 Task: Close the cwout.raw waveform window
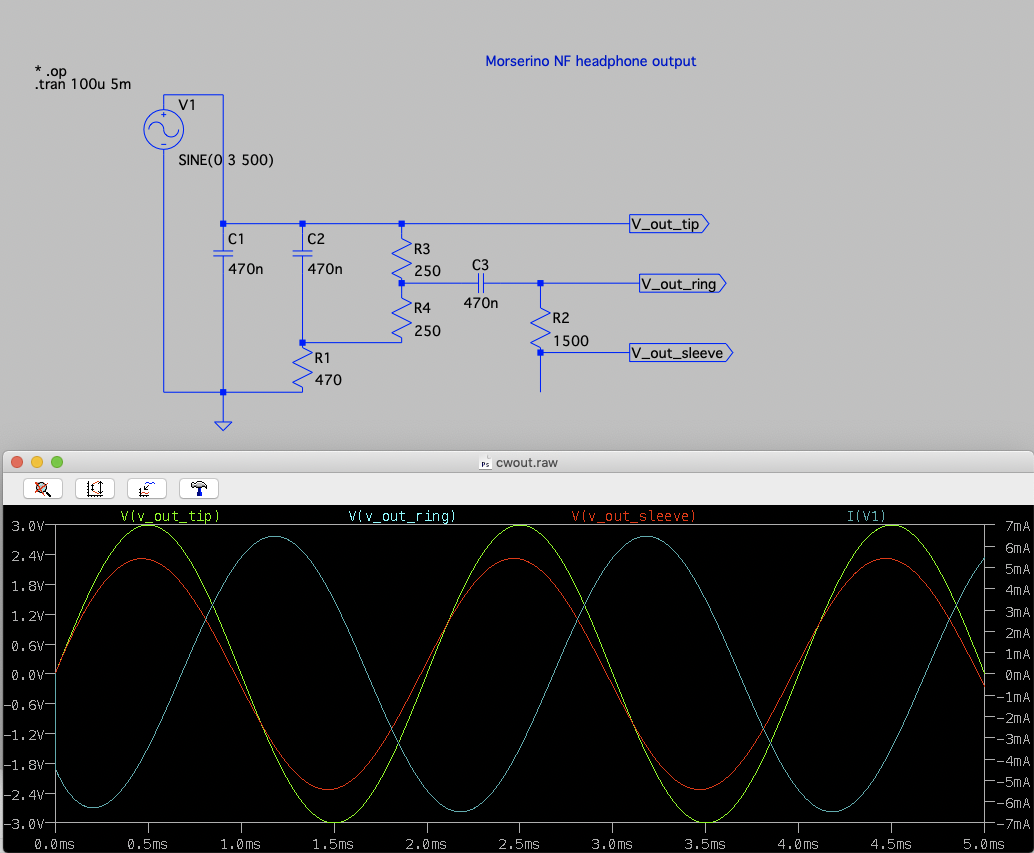pyautogui.click(x=17, y=462)
